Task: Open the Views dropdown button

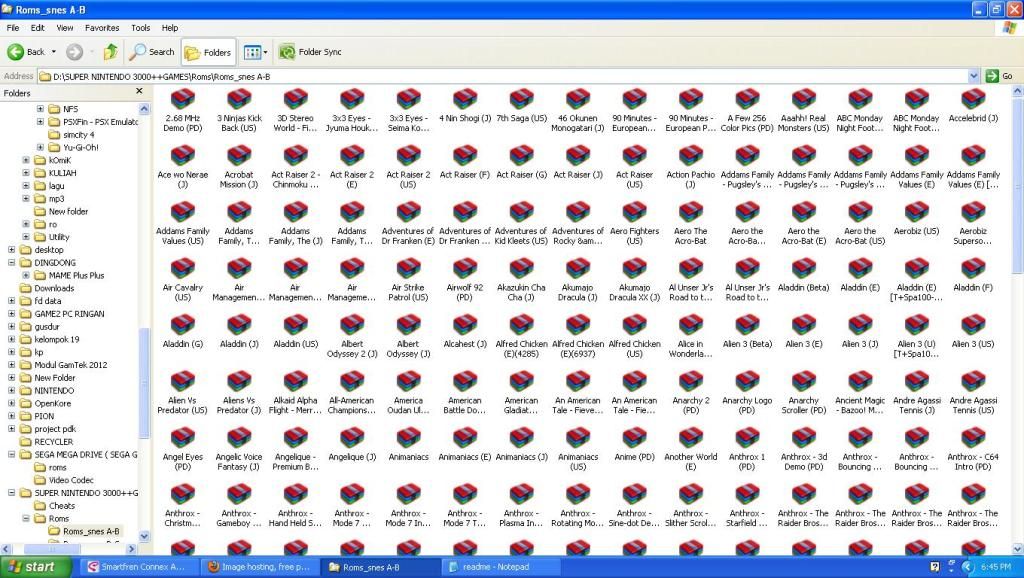Action: click(255, 52)
